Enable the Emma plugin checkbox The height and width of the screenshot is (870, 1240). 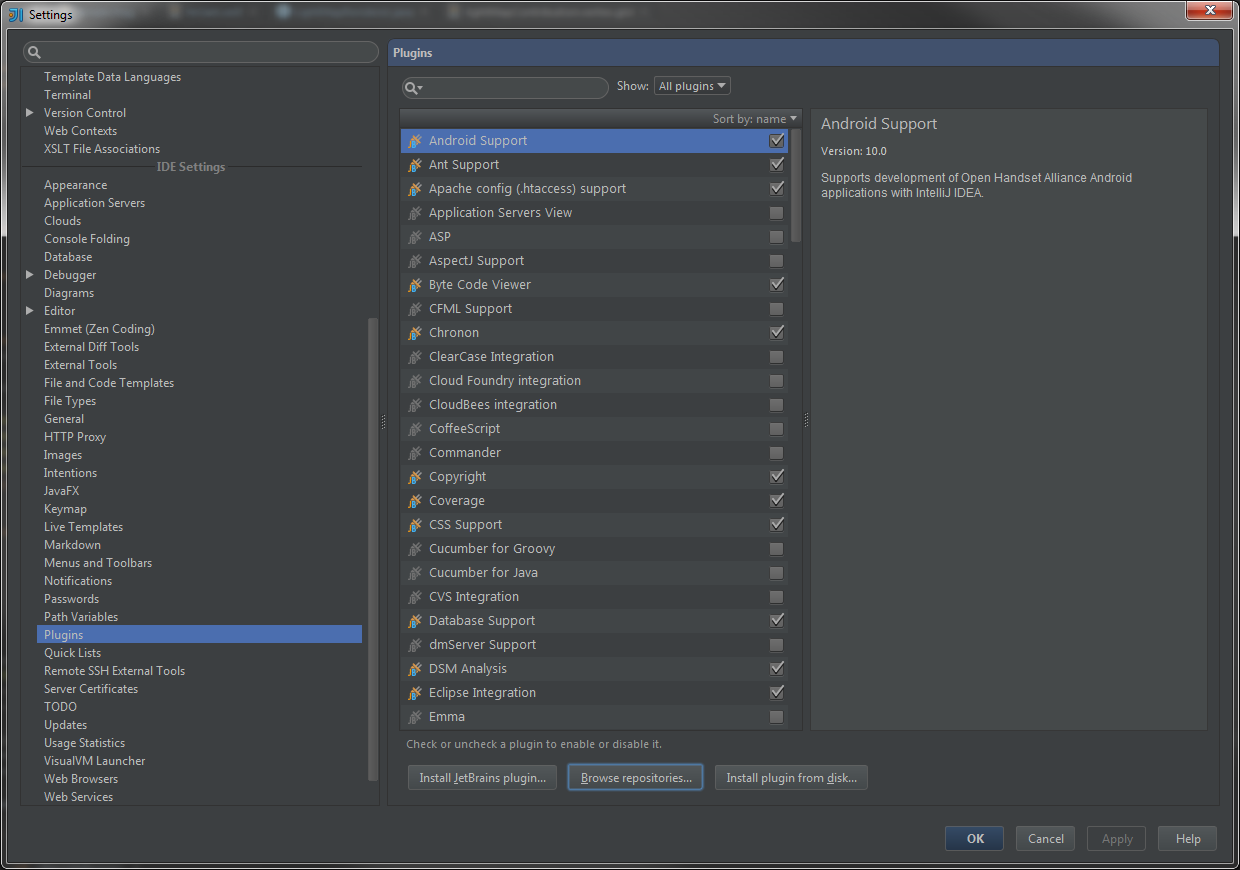coord(776,717)
